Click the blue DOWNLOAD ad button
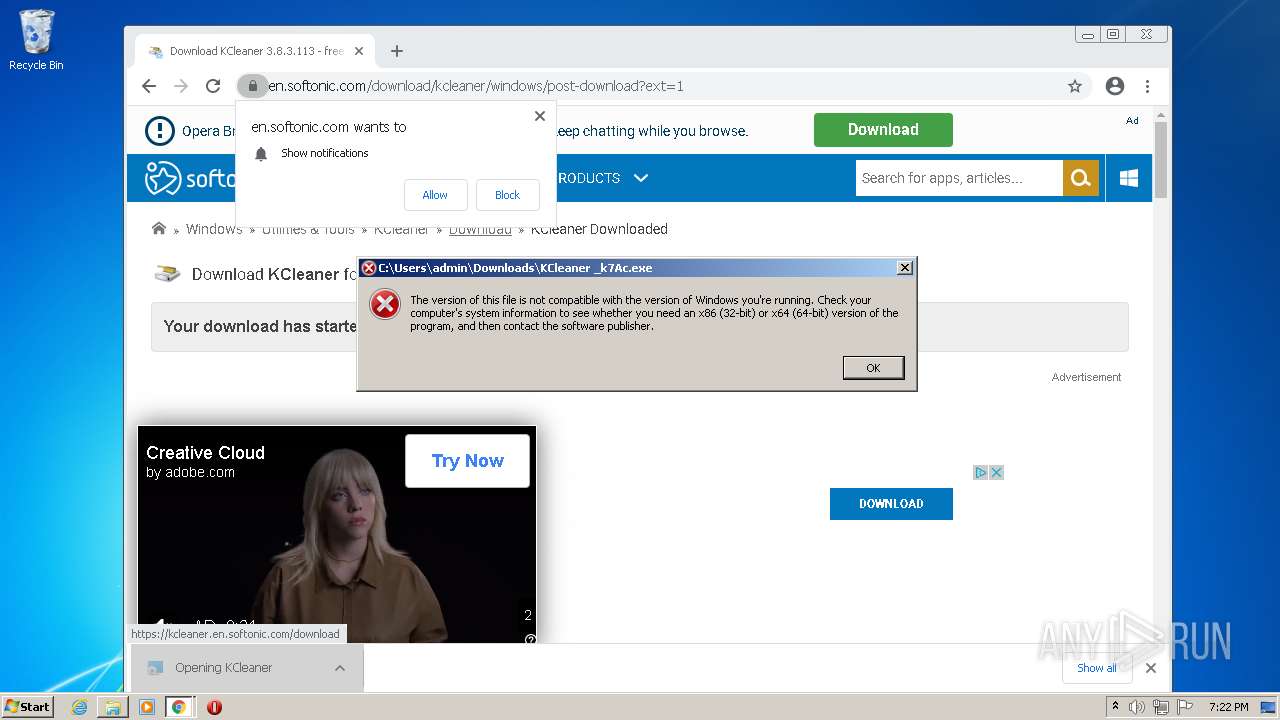1280x720 pixels. [x=891, y=504]
